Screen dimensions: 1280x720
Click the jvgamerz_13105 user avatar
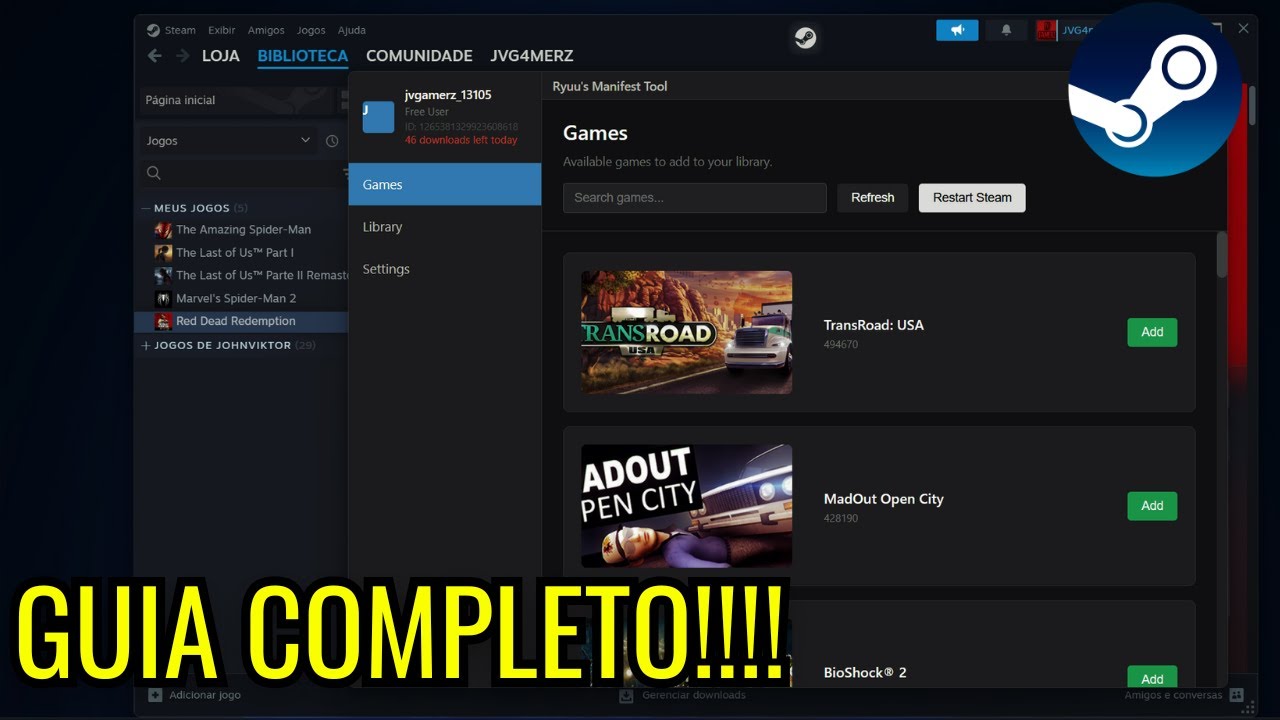coord(378,117)
